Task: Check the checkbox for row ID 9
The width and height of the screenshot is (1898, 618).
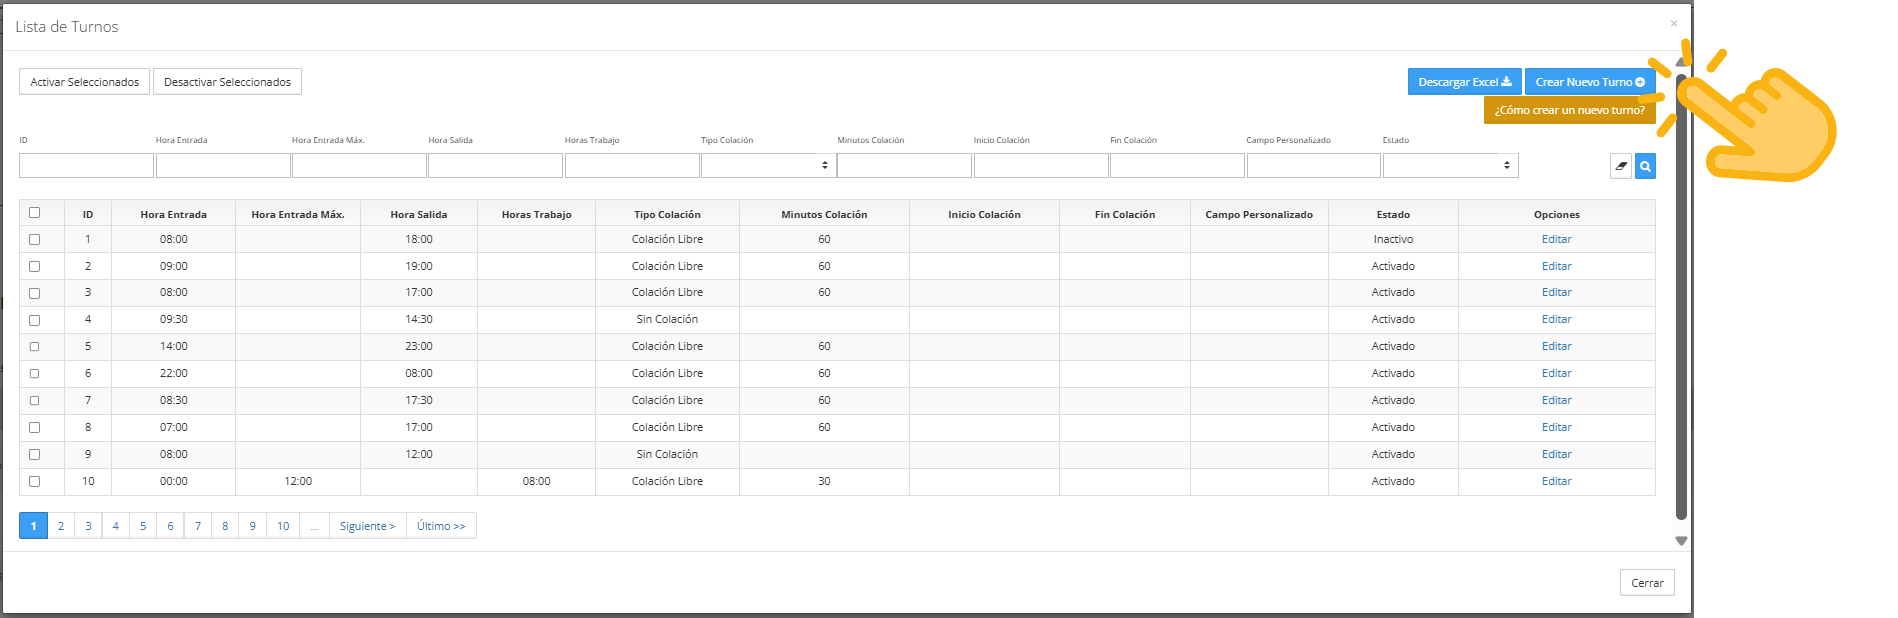Action: (34, 455)
